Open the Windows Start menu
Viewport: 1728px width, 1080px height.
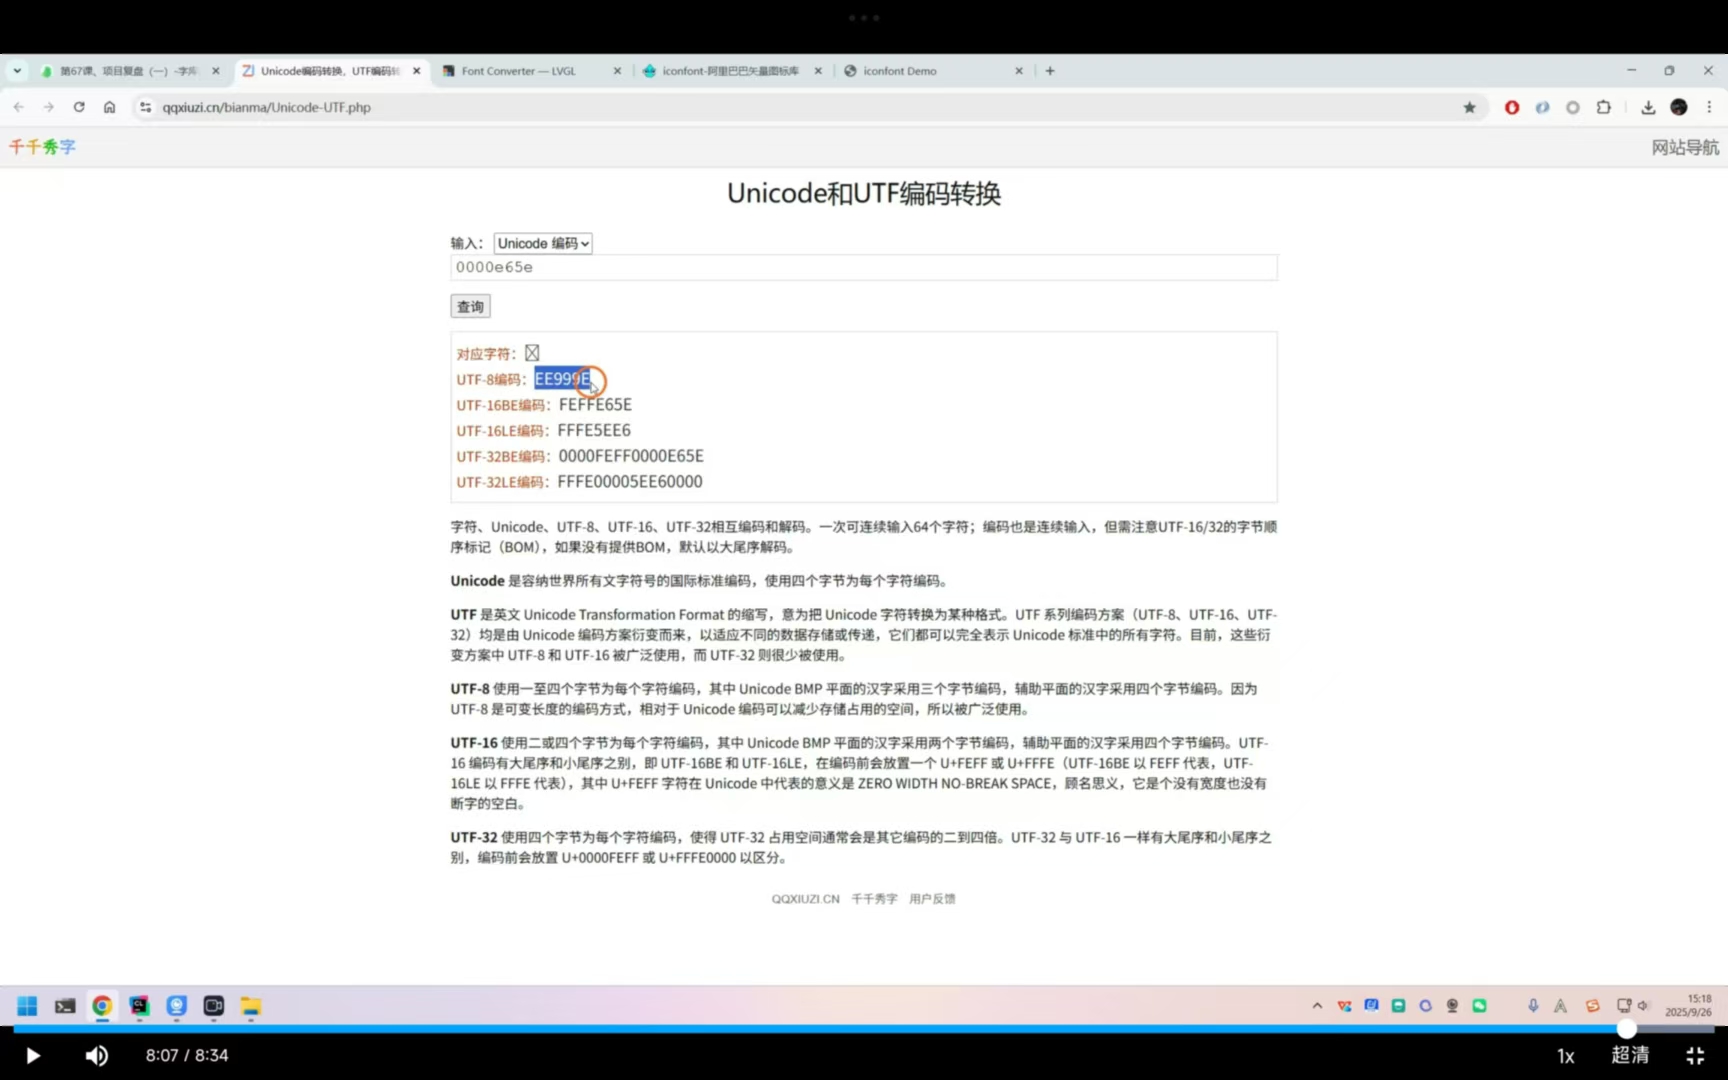click(x=28, y=1006)
